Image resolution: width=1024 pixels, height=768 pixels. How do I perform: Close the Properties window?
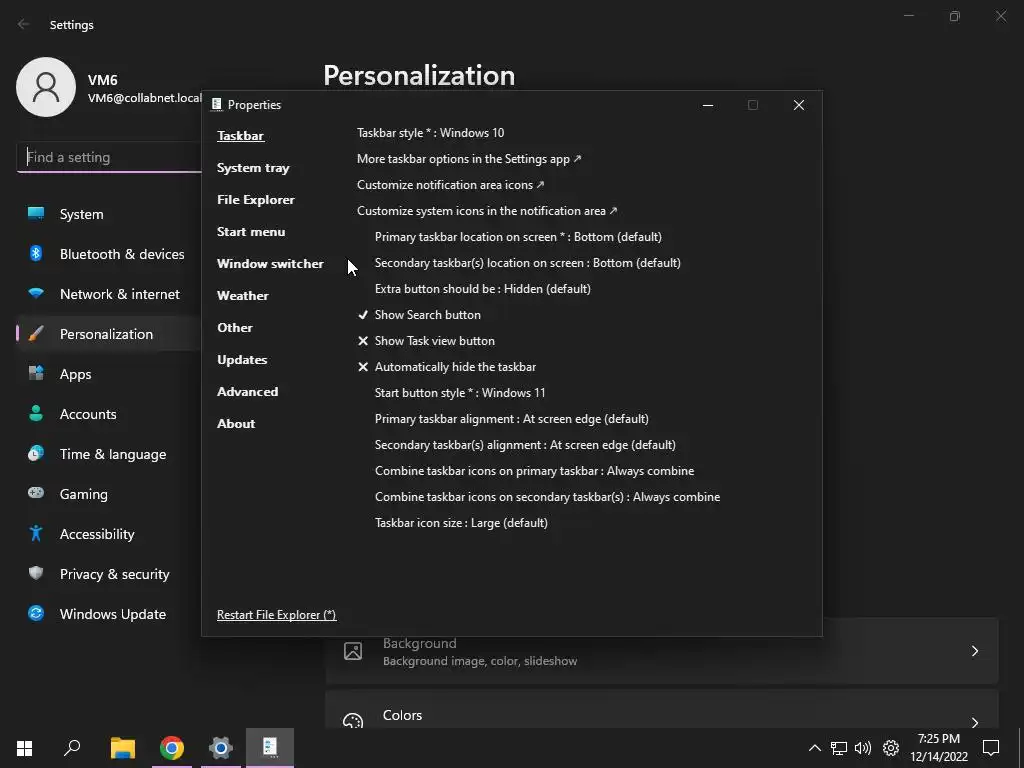click(799, 105)
